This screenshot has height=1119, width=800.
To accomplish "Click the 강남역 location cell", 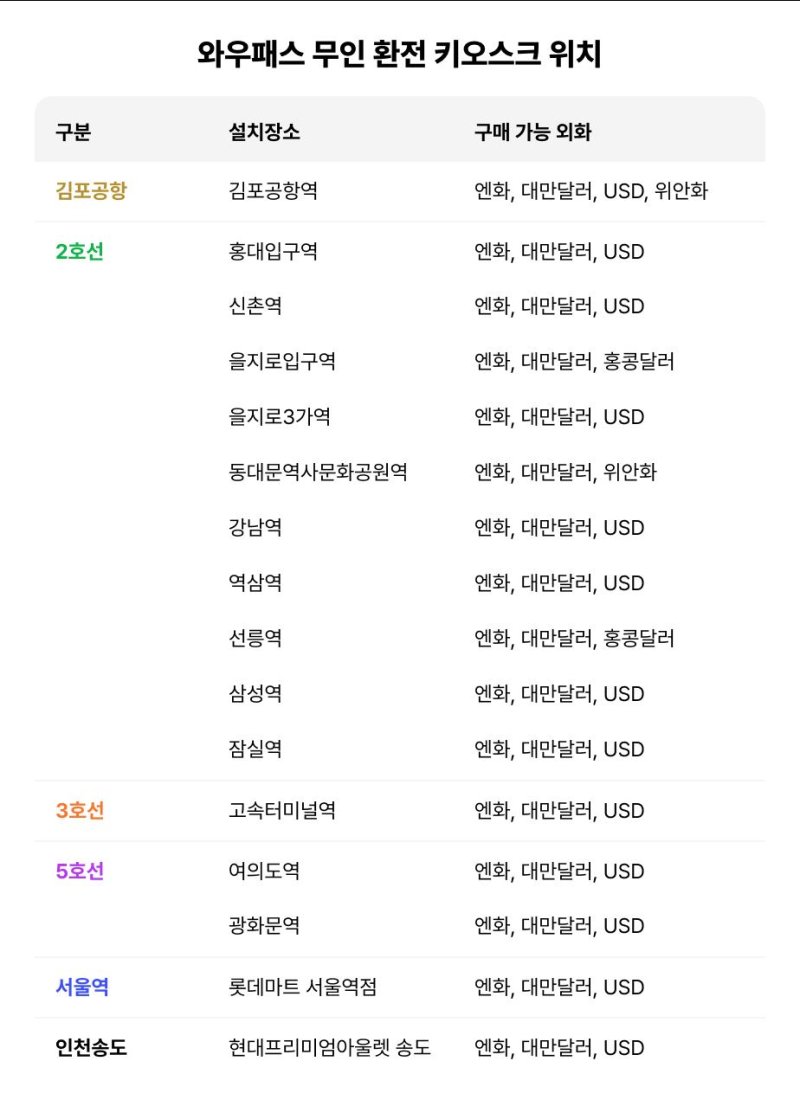I will pos(255,528).
